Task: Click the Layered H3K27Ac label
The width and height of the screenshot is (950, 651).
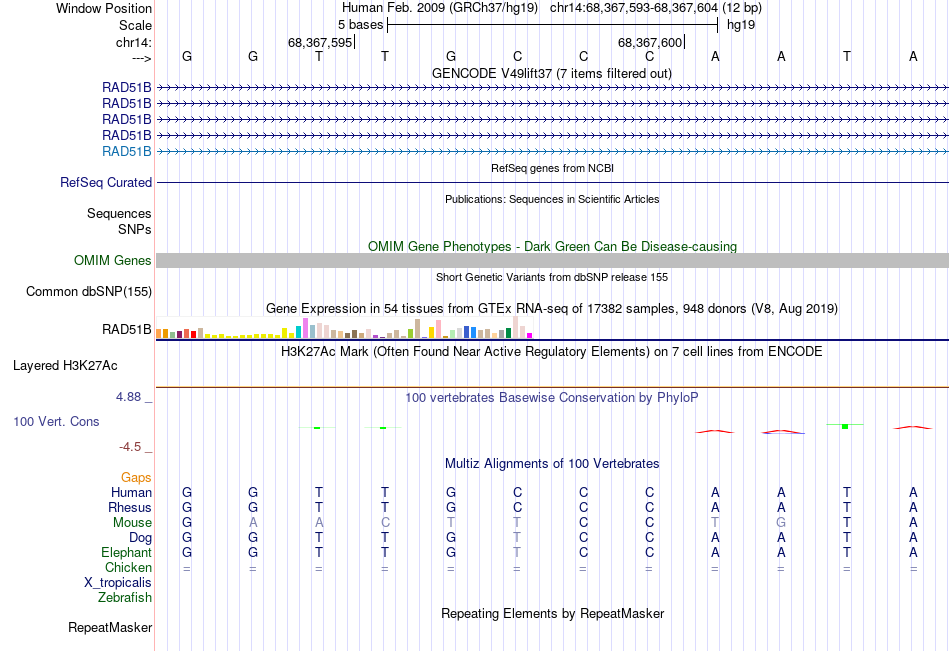Action: (x=65, y=366)
